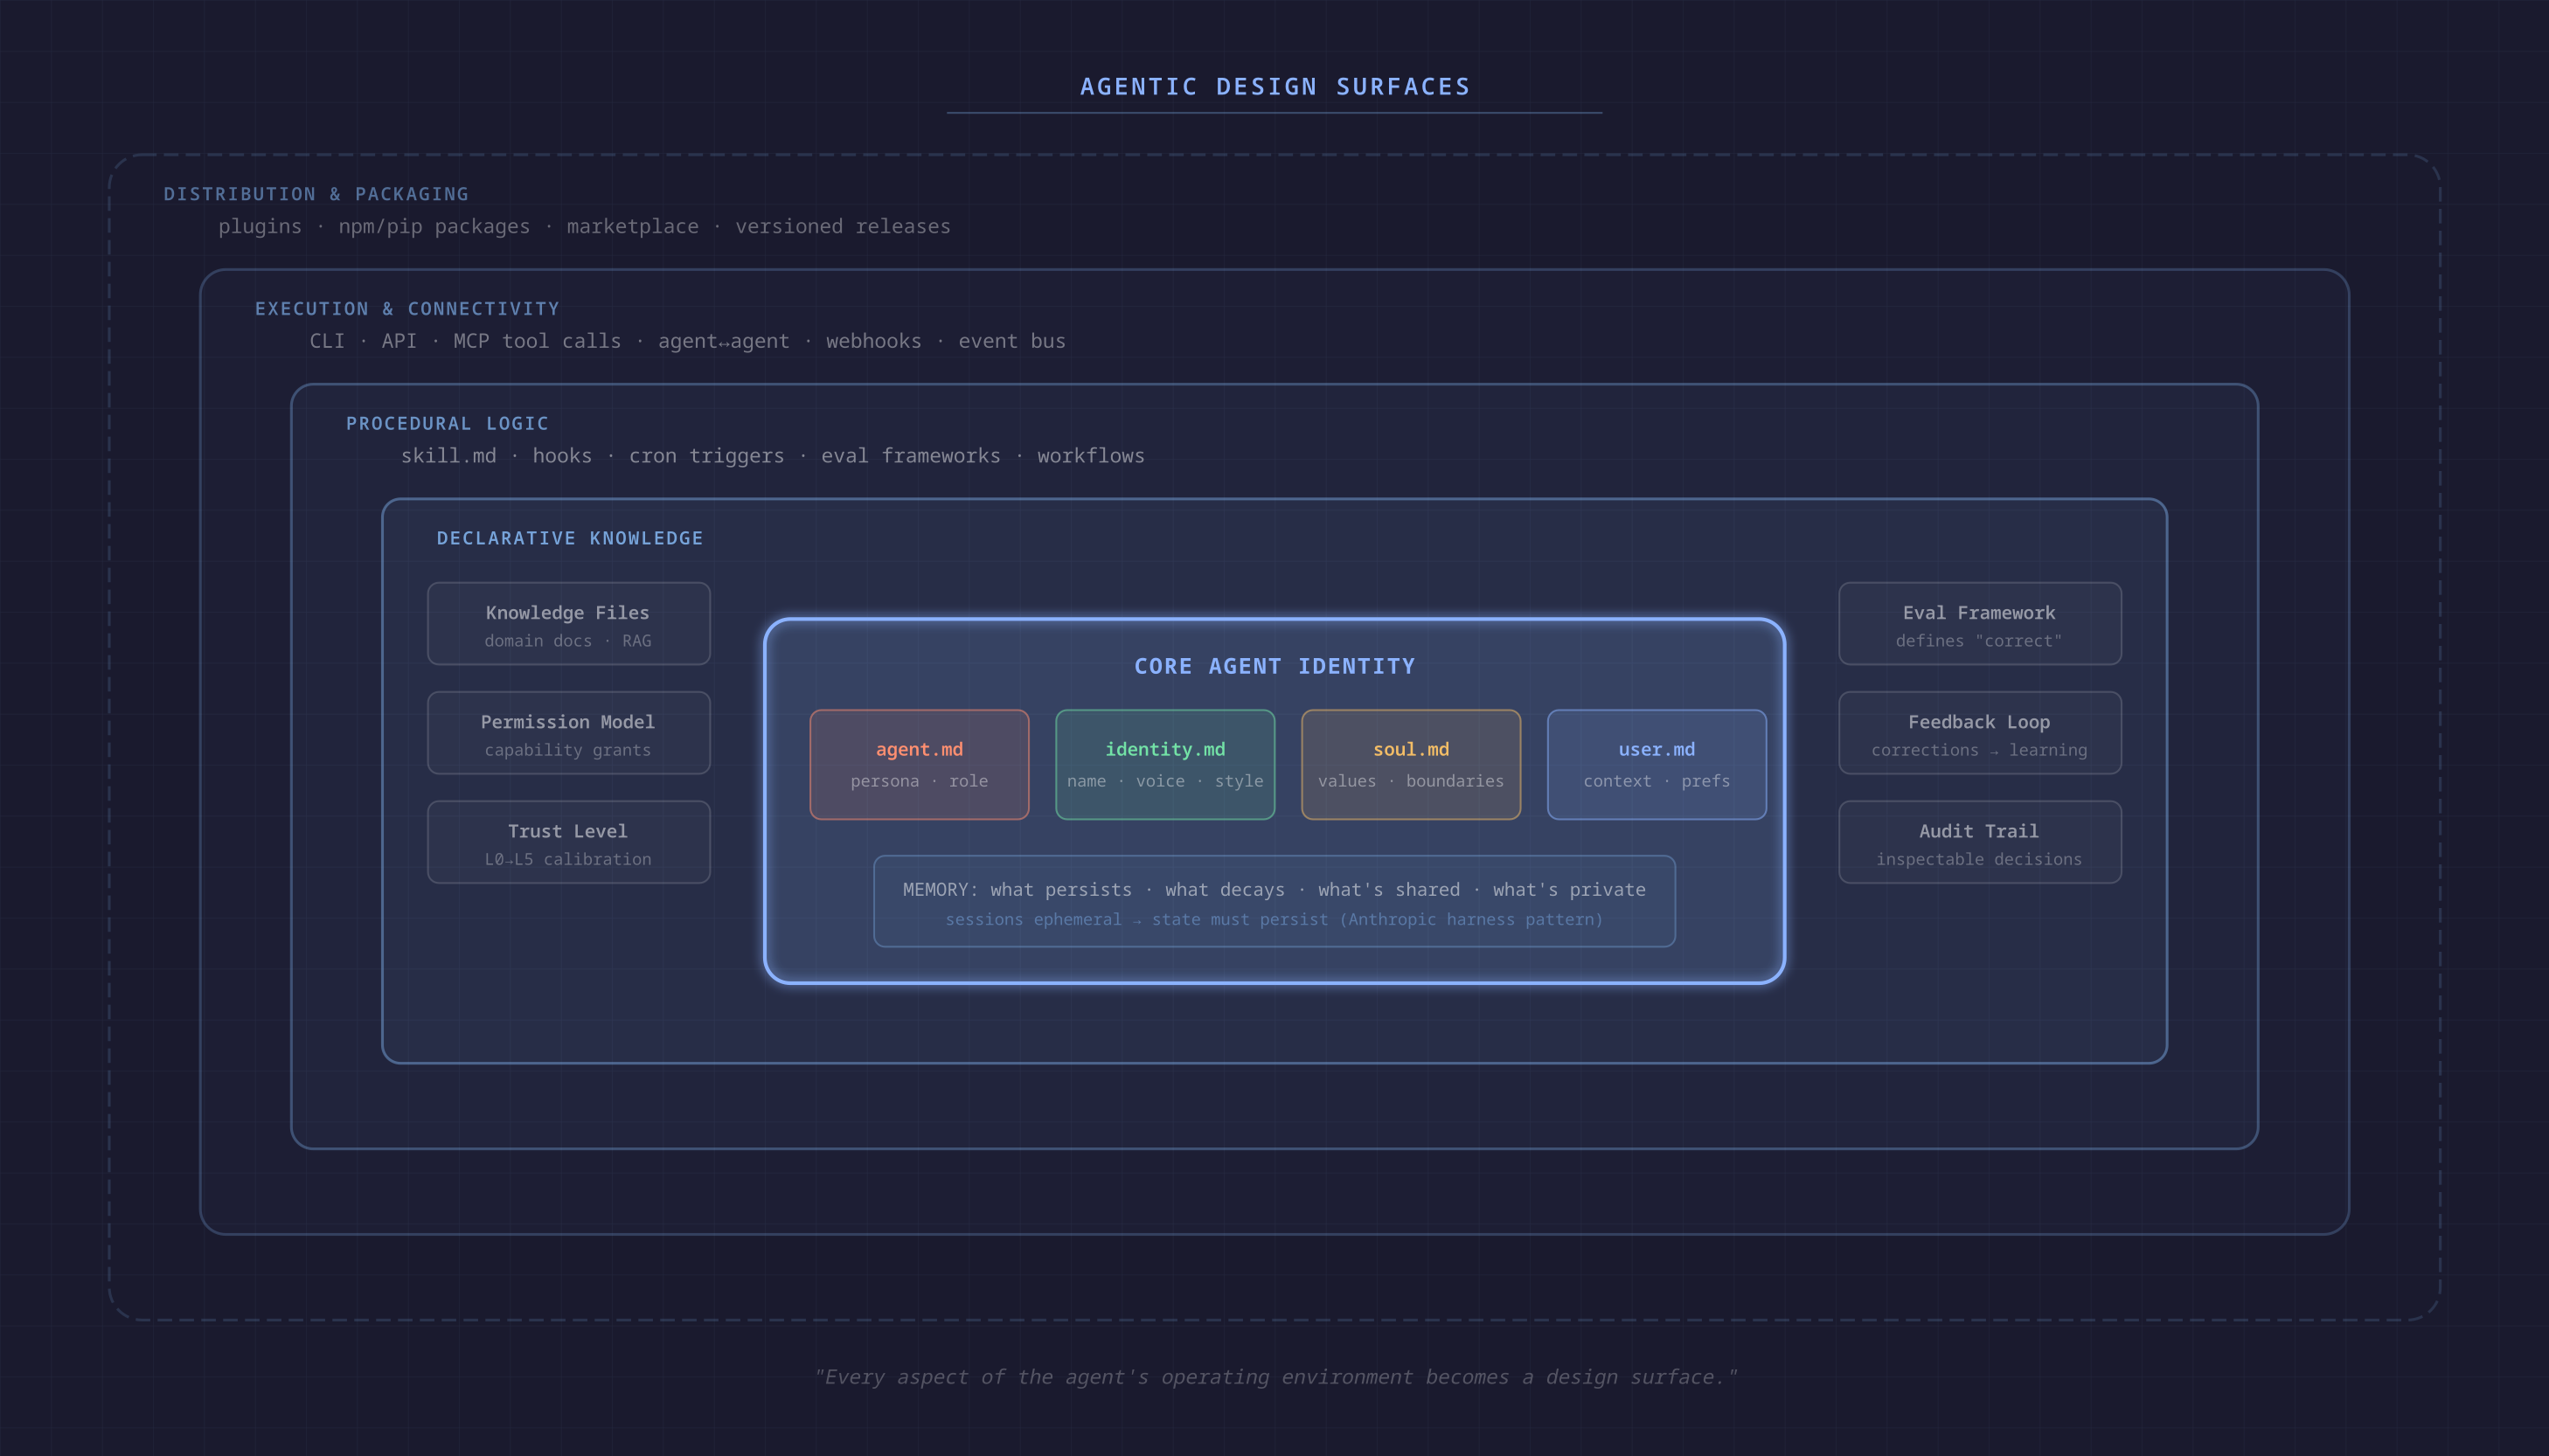
Task: Click the agent.md card
Action: tap(919, 765)
